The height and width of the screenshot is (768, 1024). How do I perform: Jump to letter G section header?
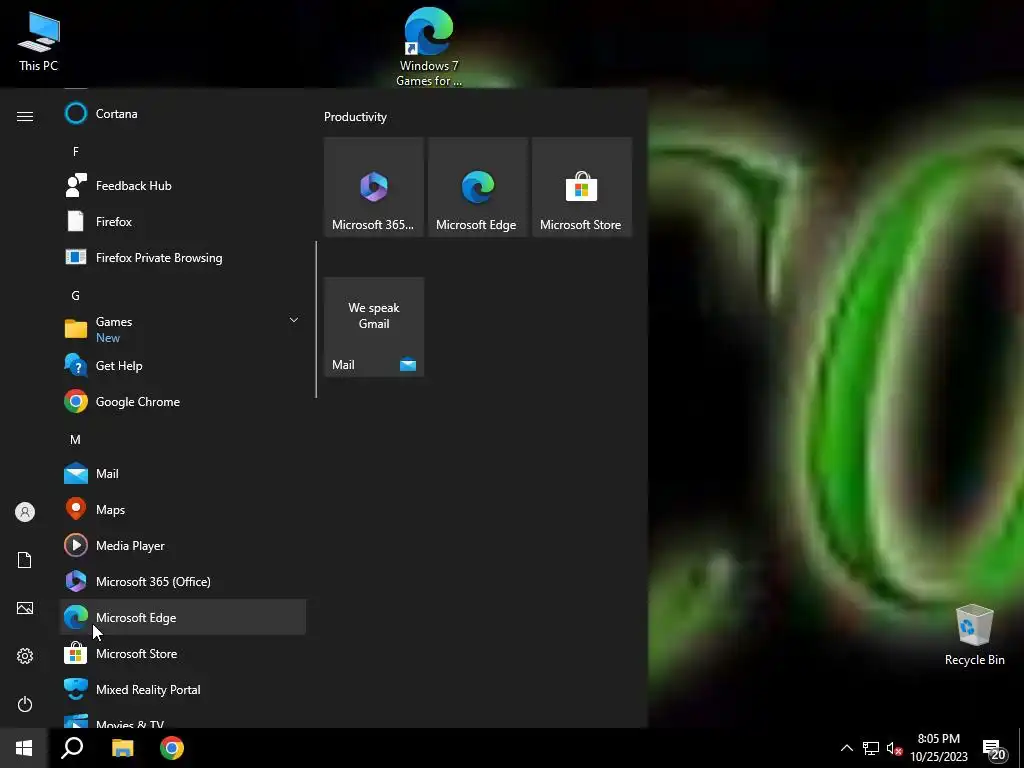click(76, 295)
